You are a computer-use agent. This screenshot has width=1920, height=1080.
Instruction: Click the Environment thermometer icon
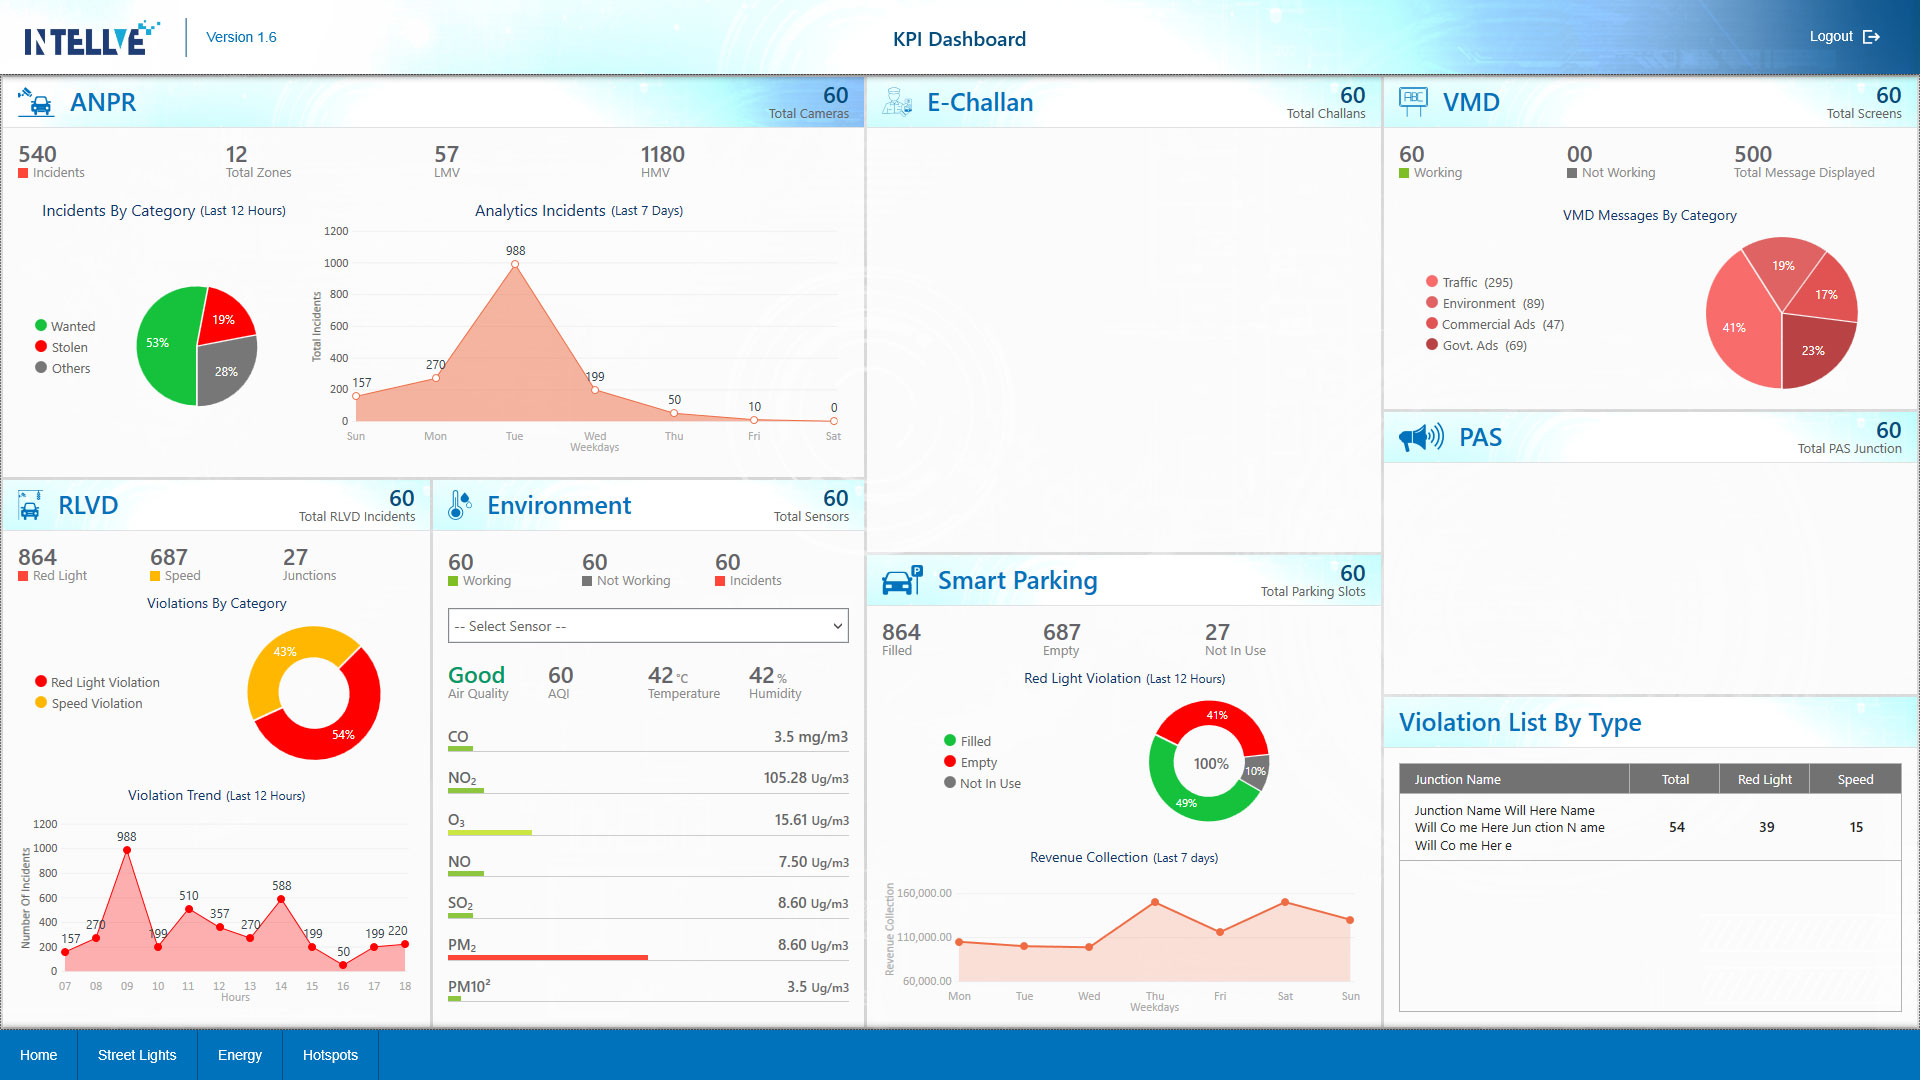pos(459,505)
